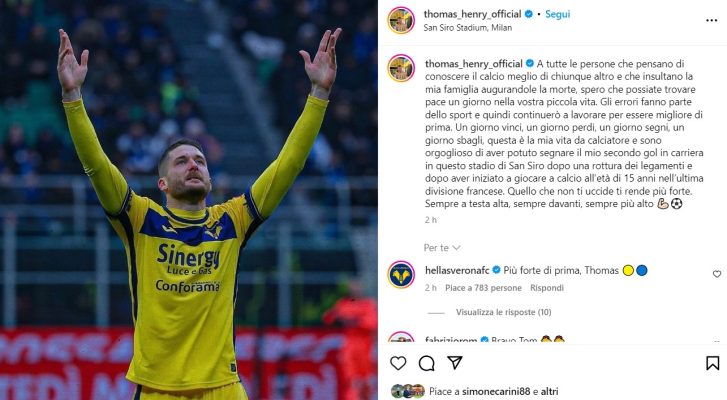This screenshot has width=727, height=400.
Task: Open comments with the speech bubble icon
Action: point(426,363)
